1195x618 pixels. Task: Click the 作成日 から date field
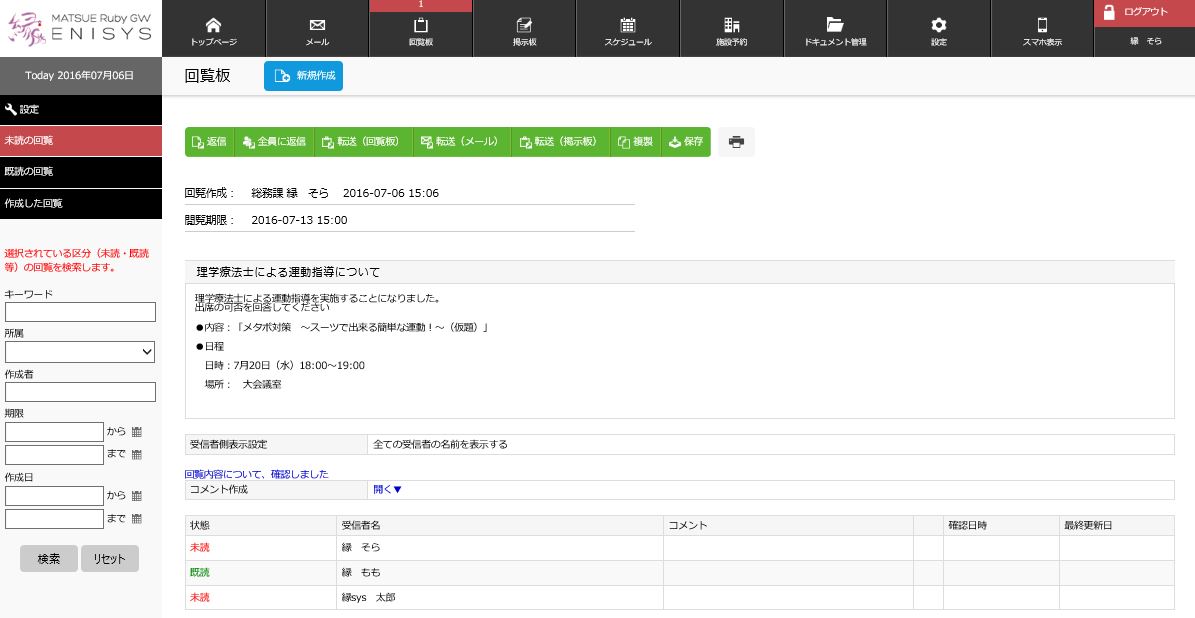click(54, 496)
